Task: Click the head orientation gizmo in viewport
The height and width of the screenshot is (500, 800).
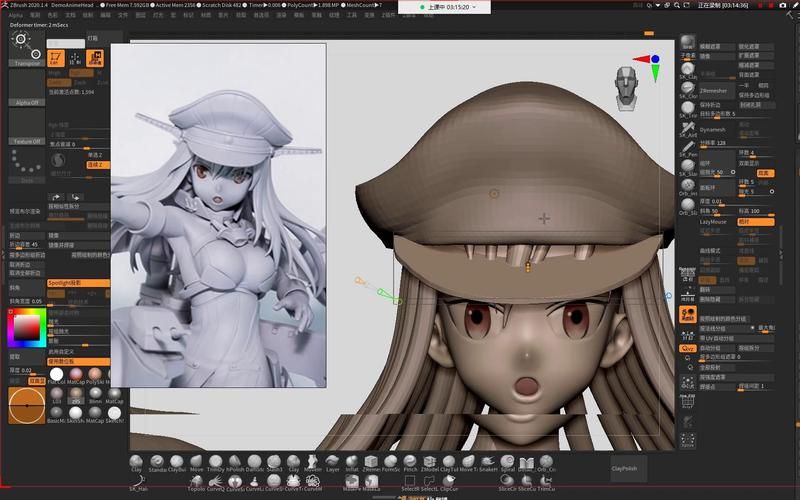Action: (x=627, y=88)
